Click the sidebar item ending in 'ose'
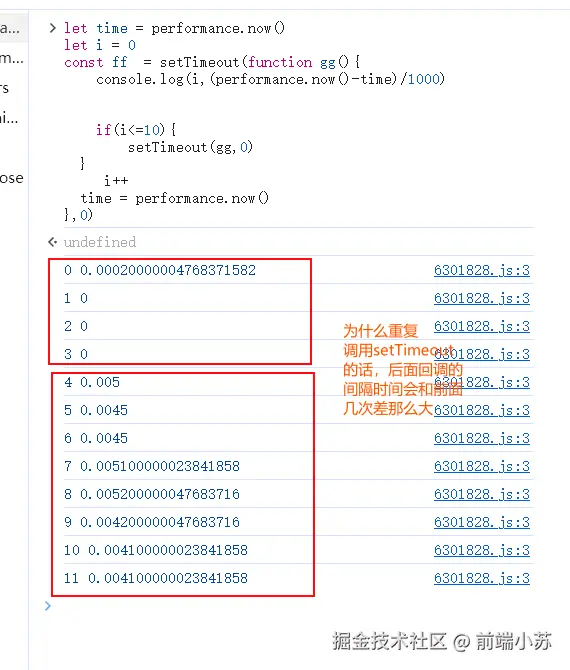 pyautogui.click(x=12, y=178)
